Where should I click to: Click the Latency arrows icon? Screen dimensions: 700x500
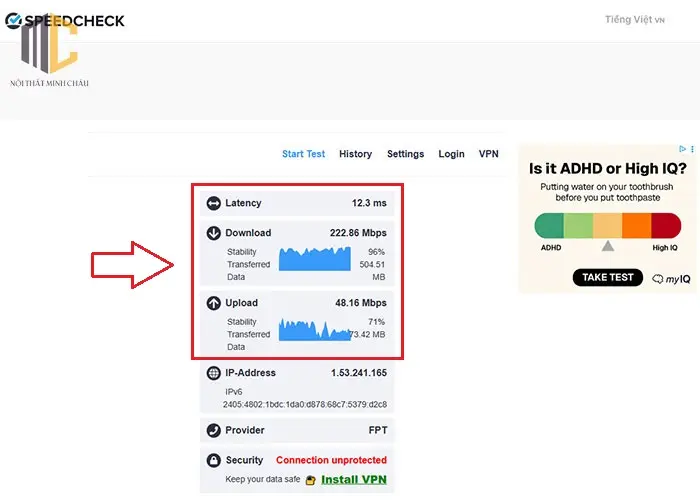pyautogui.click(x=213, y=203)
